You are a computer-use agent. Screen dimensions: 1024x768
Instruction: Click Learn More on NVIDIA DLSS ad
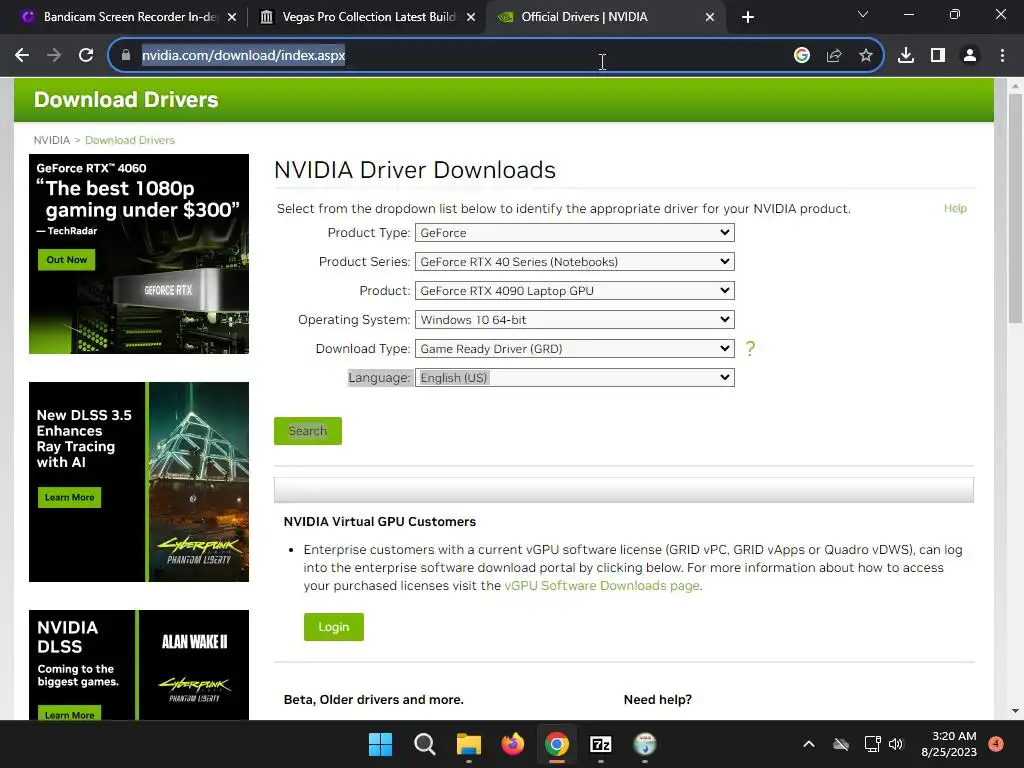coord(69,713)
